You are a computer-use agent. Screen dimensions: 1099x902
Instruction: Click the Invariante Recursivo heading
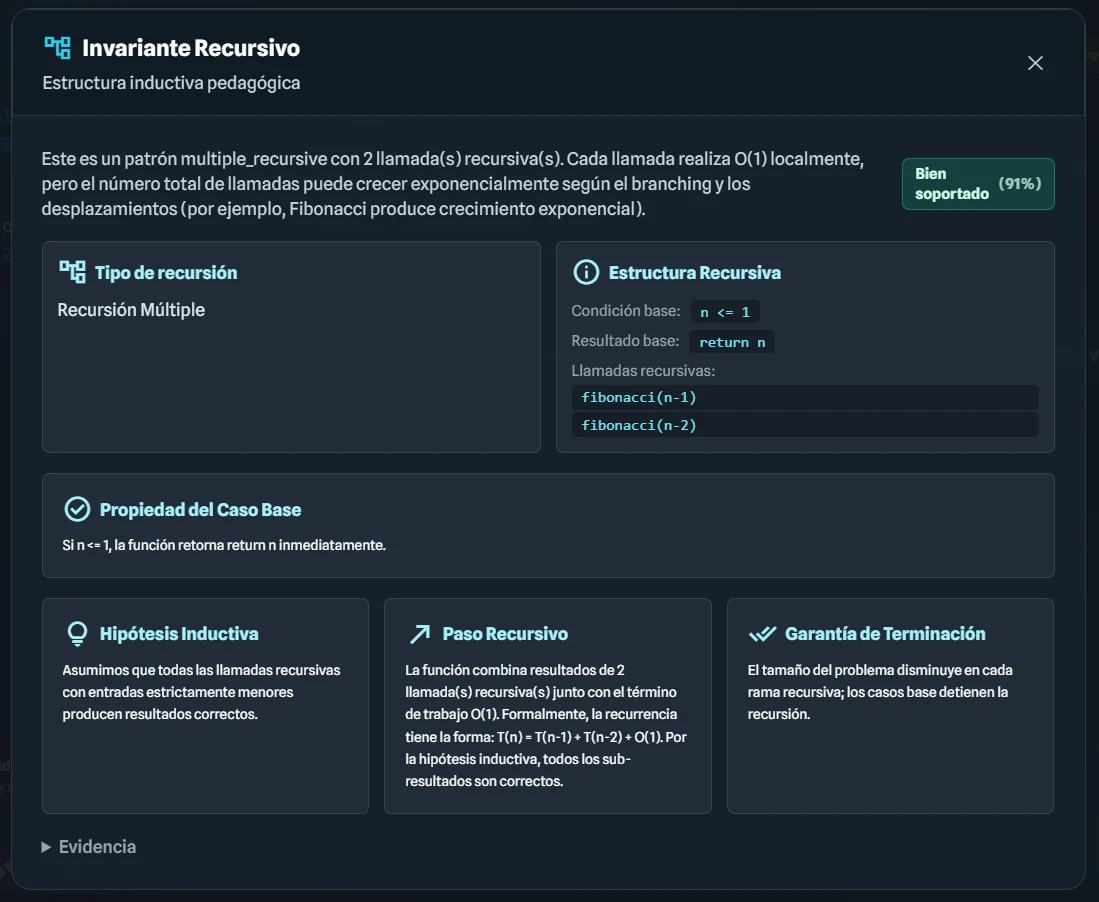coord(191,48)
